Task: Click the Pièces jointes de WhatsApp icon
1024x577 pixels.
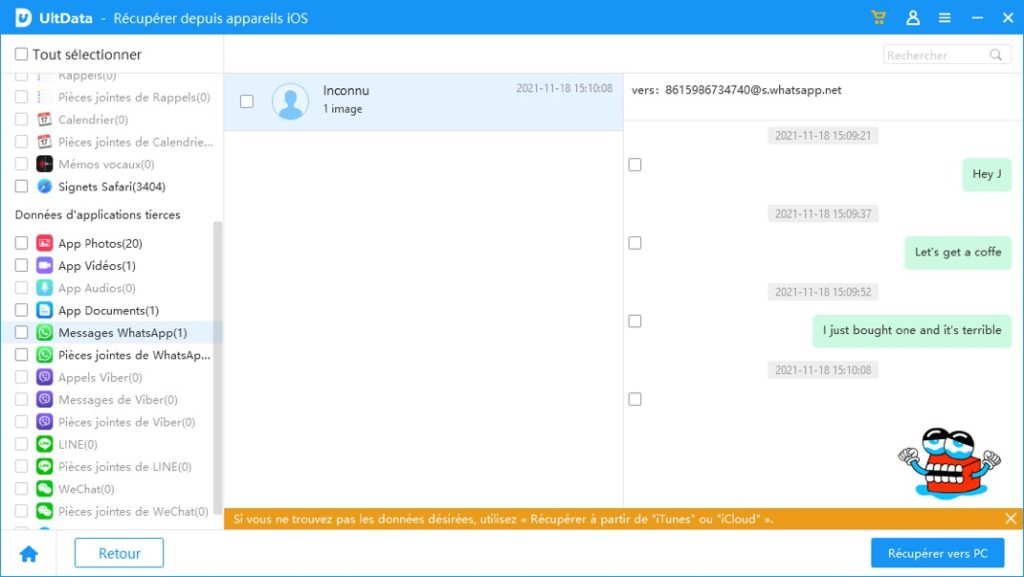Action: [x=44, y=355]
